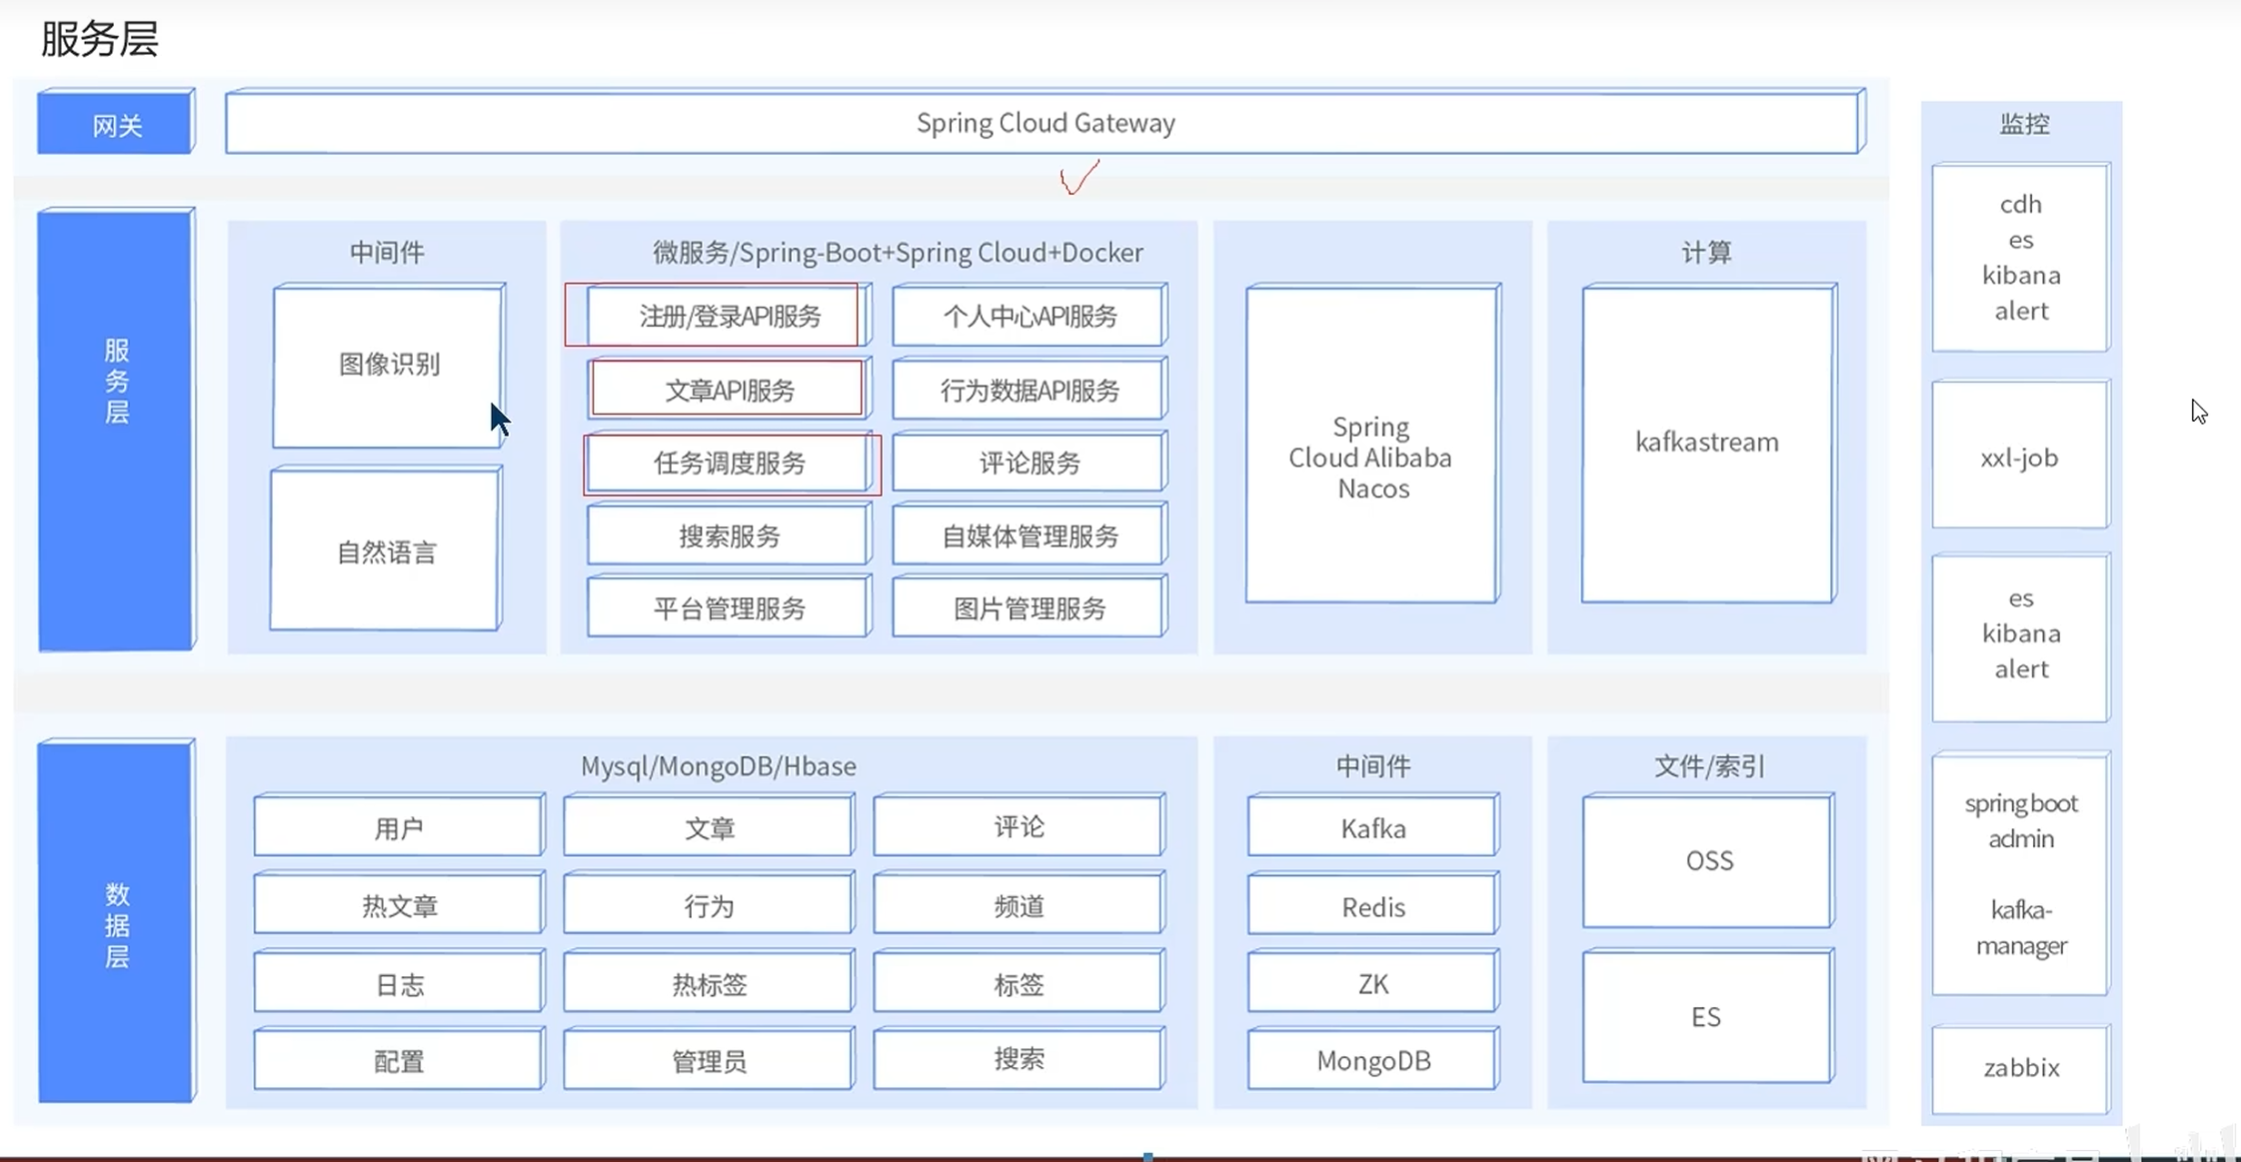Click the 自然语言 middleware box
The width and height of the screenshot is (2241, 1162).
(x=386, y=551)
